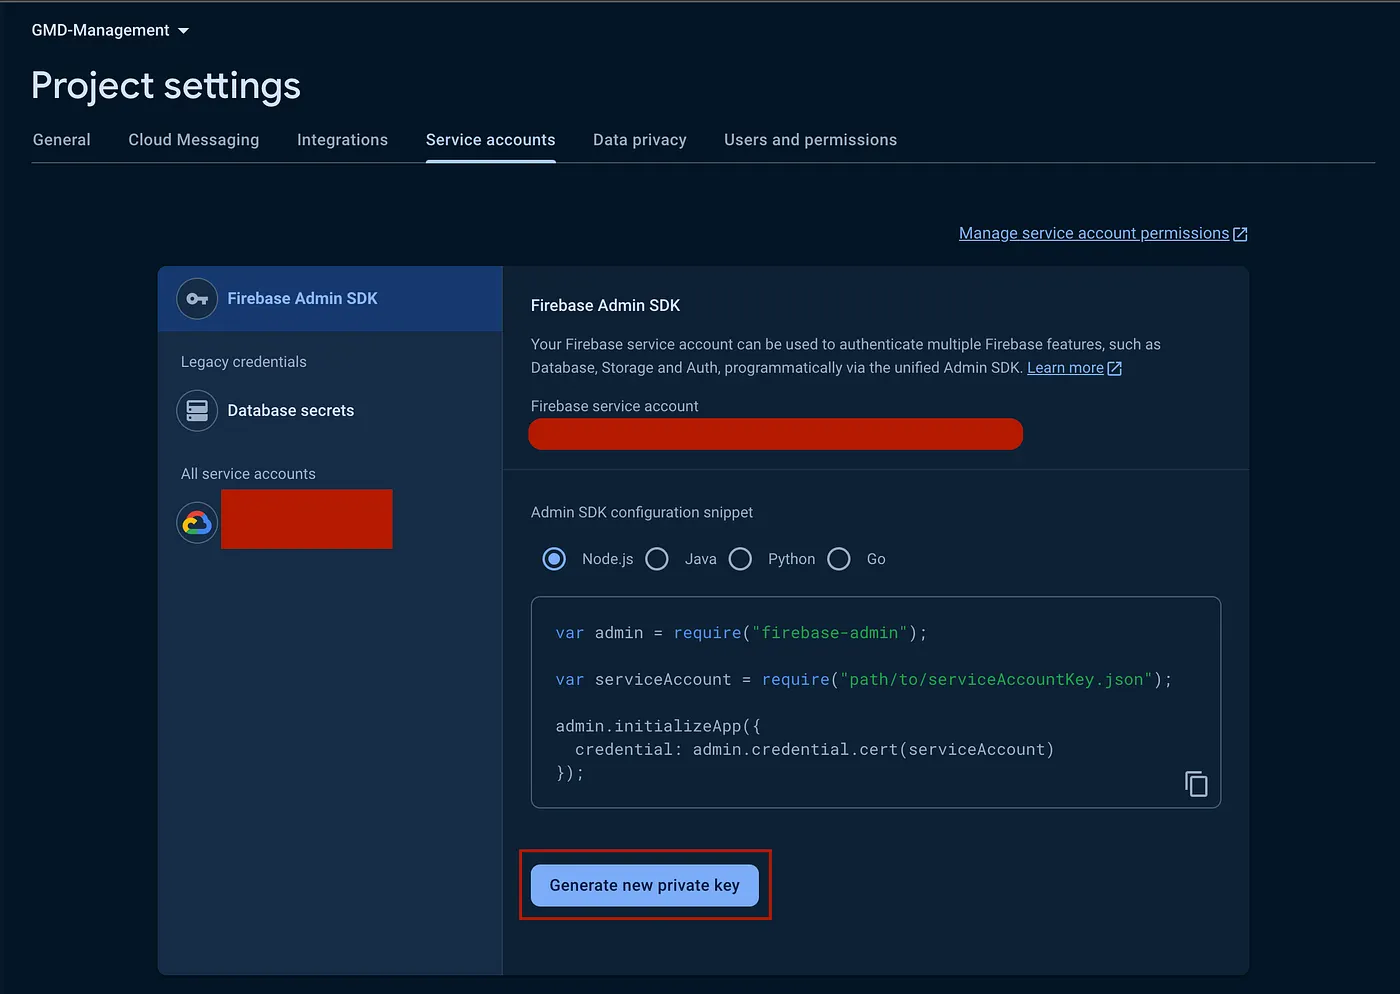Select the Node.js radio button
The height and width of the screenshot is (994, 1400).
point(554,559)
